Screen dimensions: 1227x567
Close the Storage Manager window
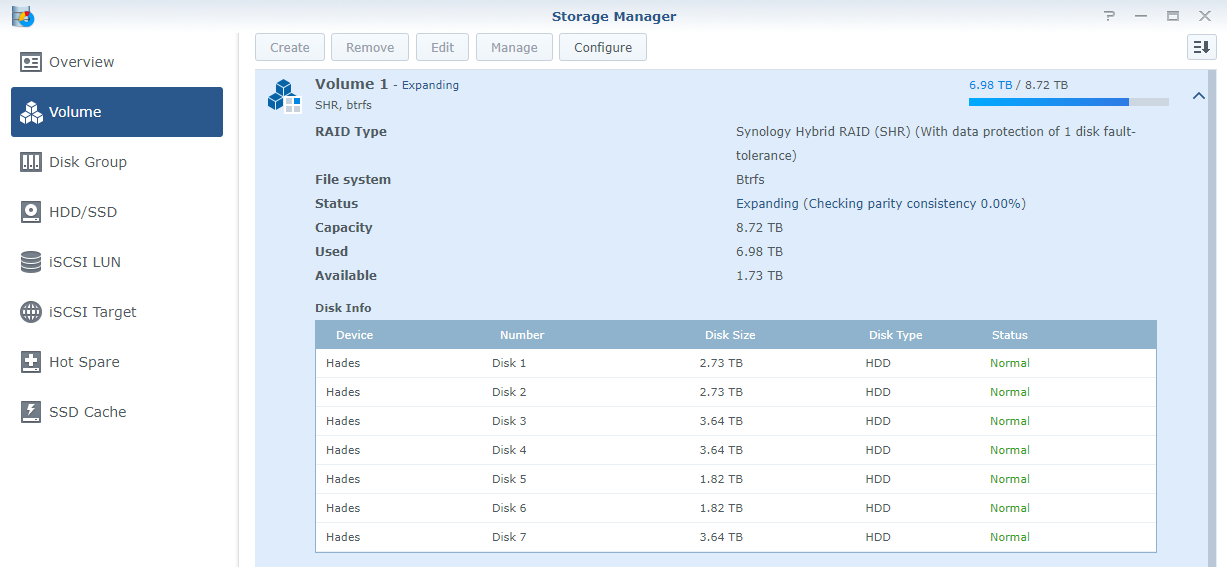(1204, 16)
